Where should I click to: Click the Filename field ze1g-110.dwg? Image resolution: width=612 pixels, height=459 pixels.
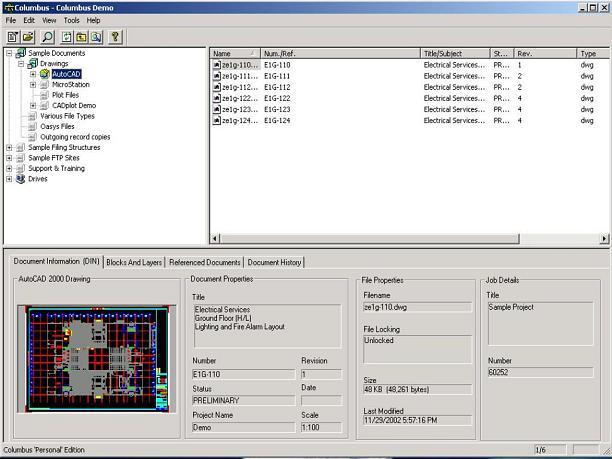tap(417, 308)
